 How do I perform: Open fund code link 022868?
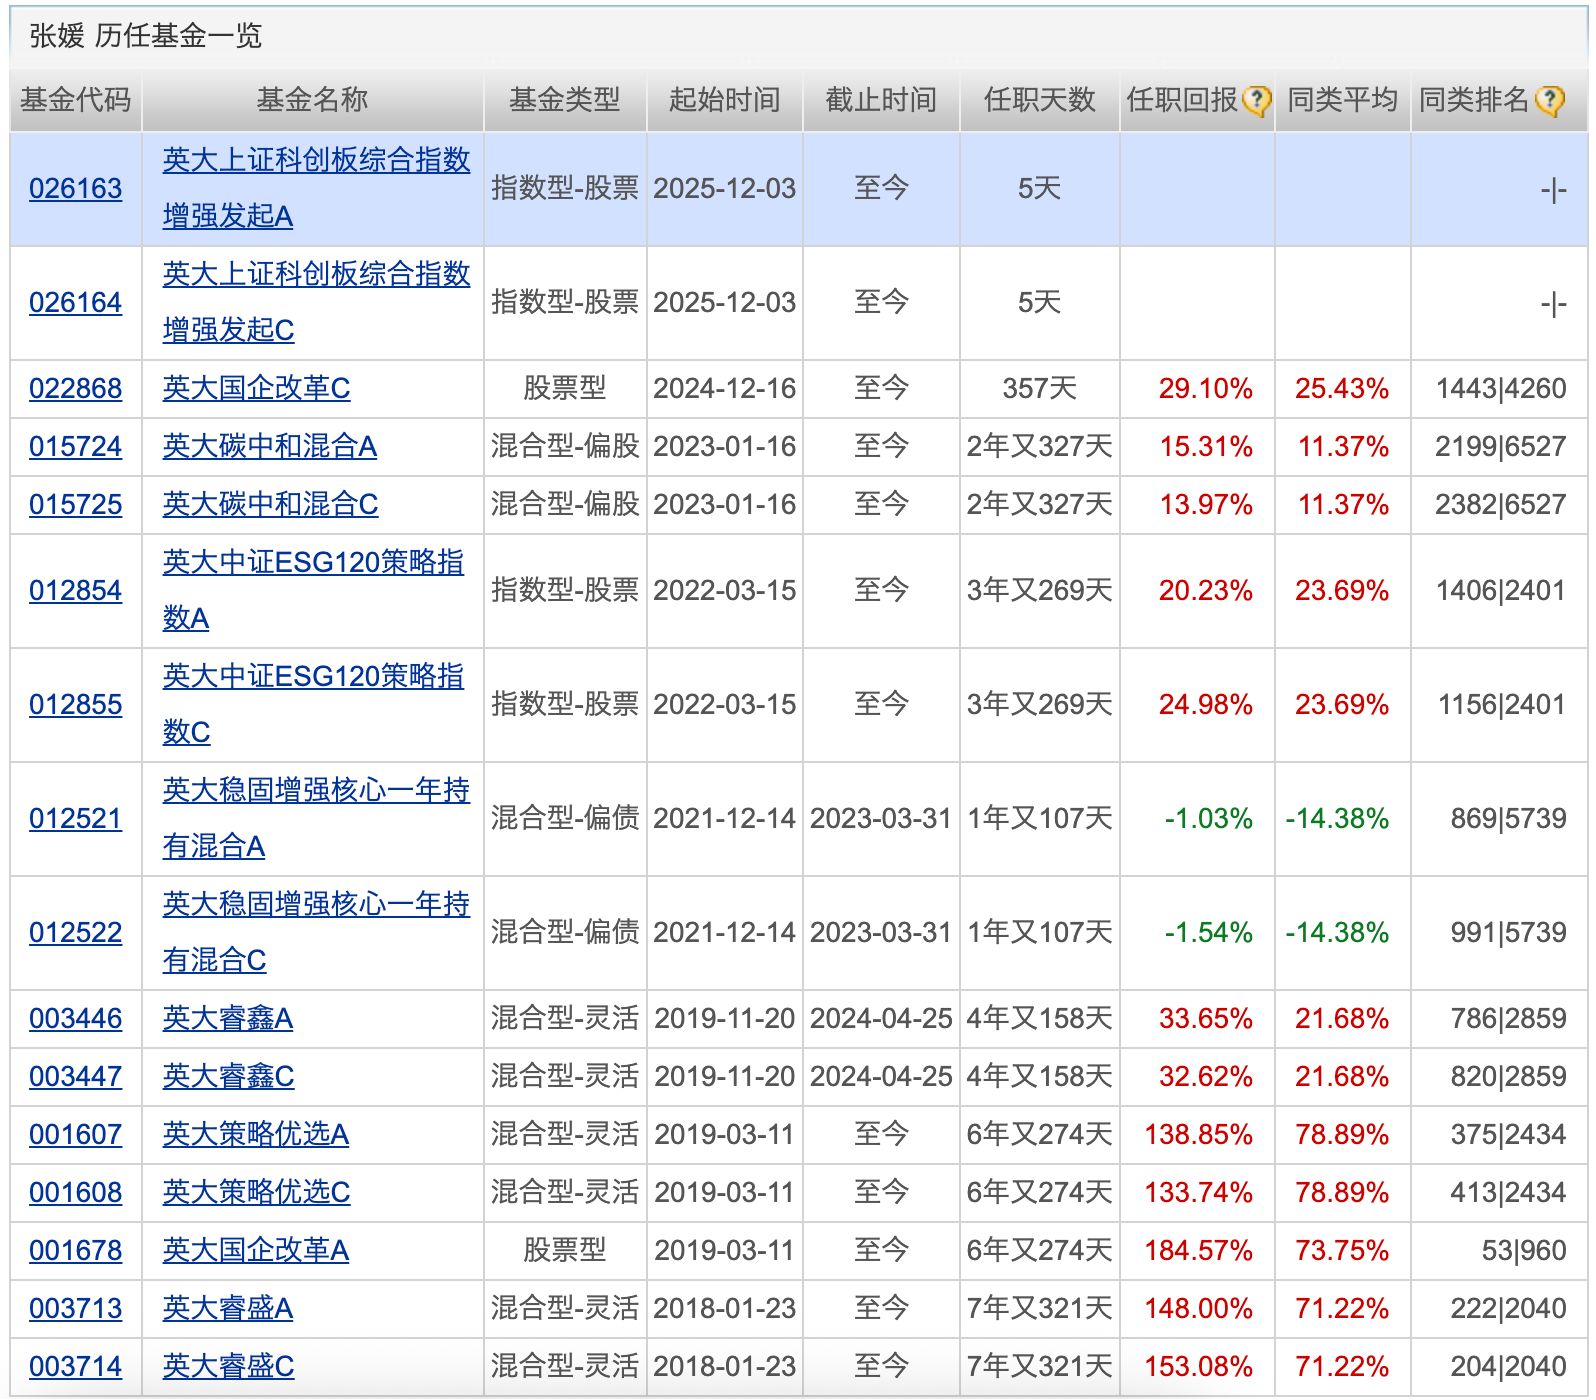tap(76, 388)
